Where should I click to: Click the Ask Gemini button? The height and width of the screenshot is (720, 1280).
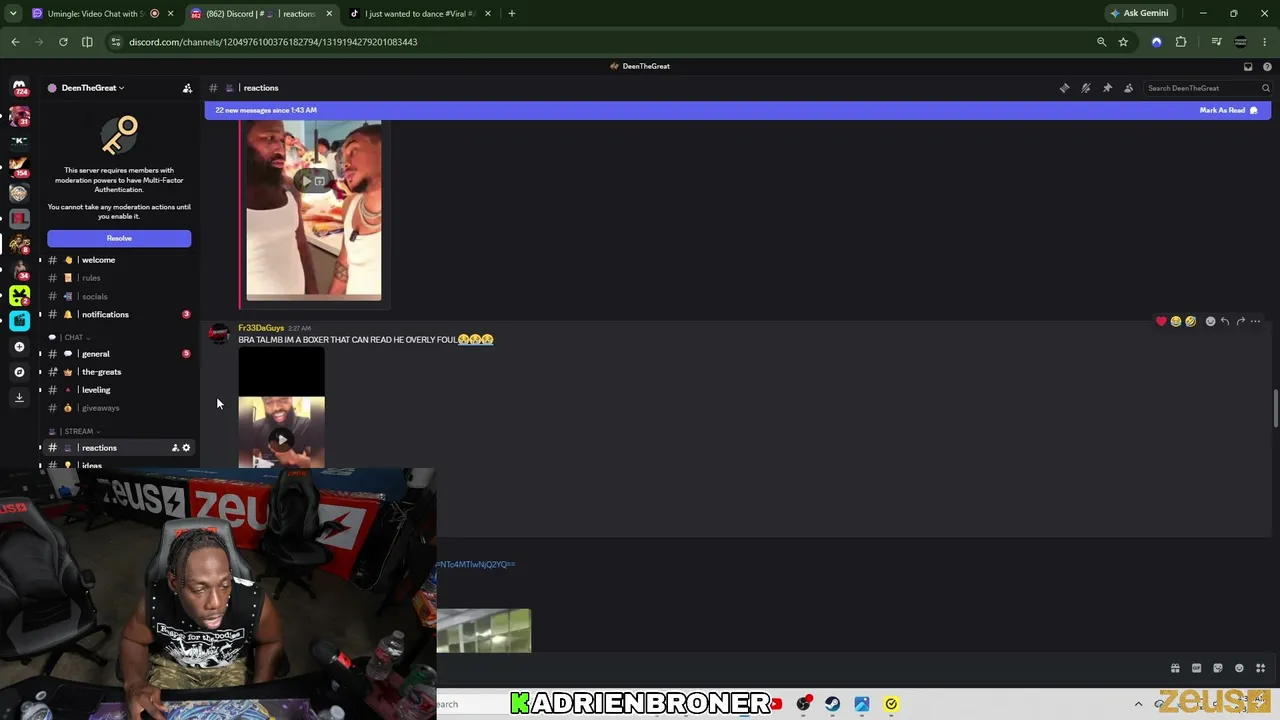click(1139, 13)
